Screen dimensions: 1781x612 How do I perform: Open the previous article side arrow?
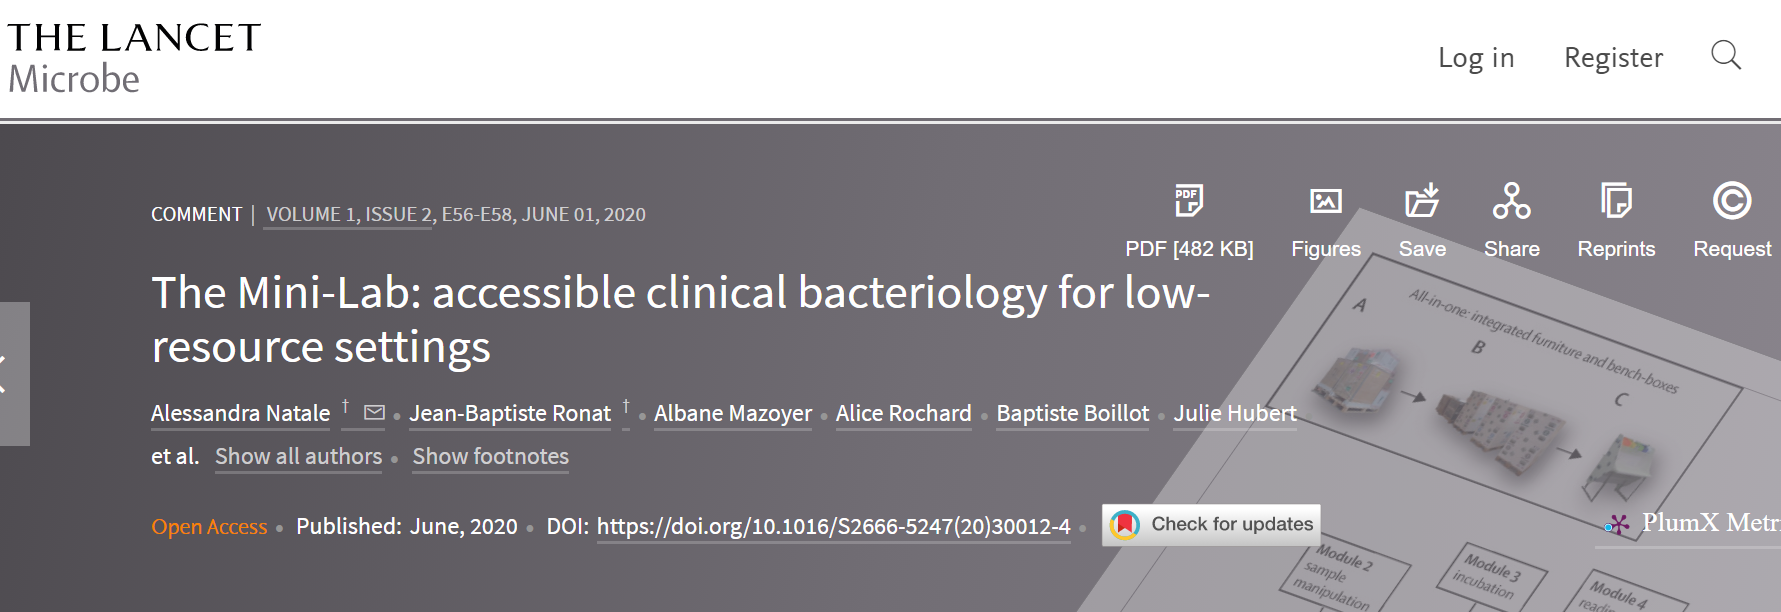(x=14, y=374)
